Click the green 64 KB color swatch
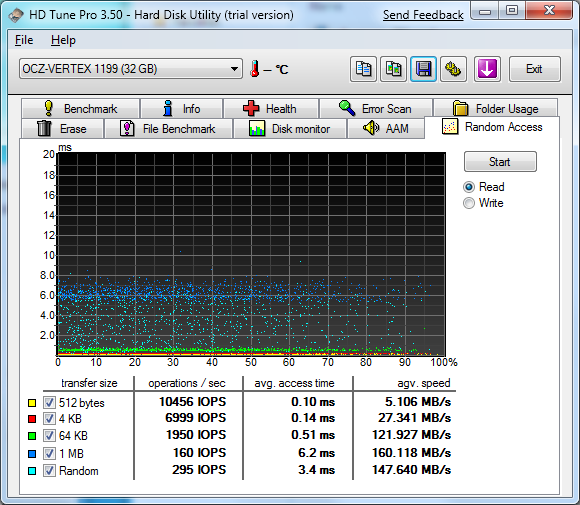The height and width of the screenshot is (505, 580). (x=32, y=436)
